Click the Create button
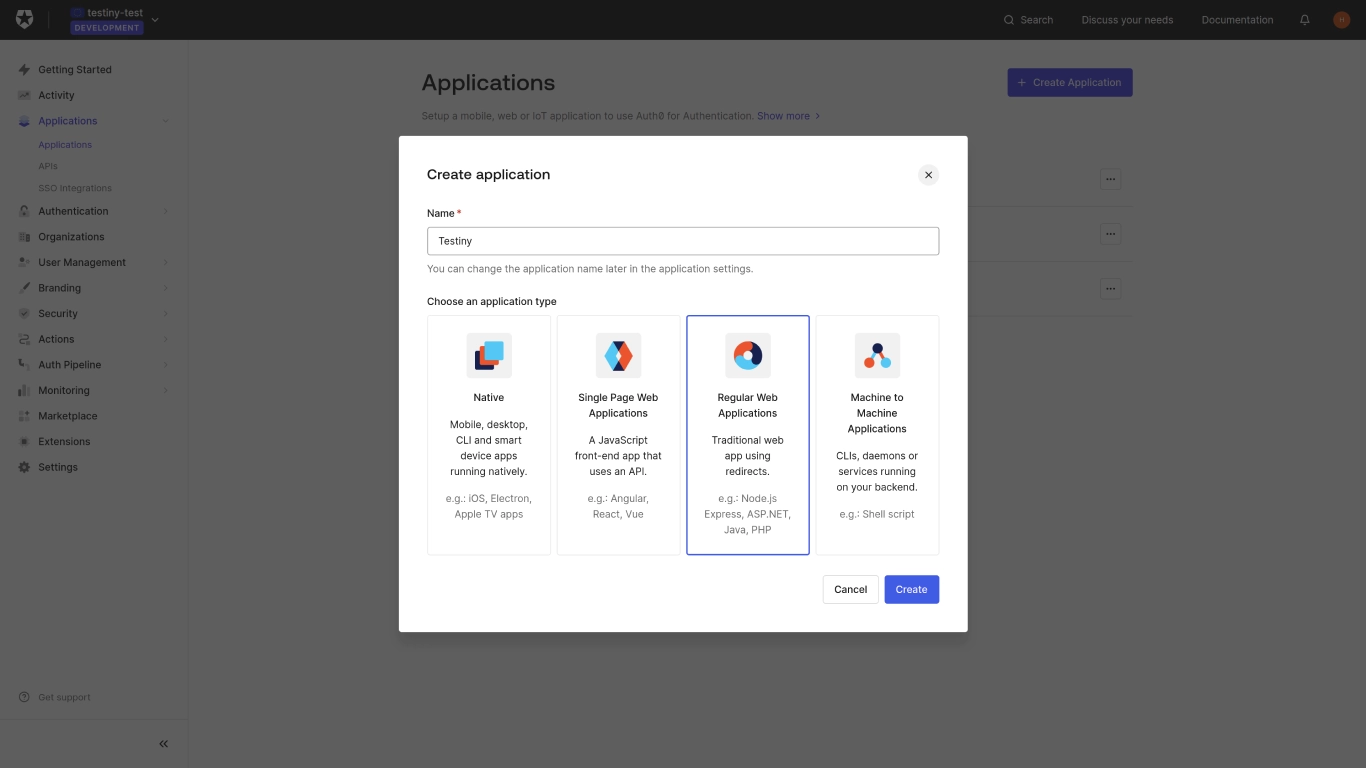This screenshot has width=1366, height=769. [x=911, y=589]
